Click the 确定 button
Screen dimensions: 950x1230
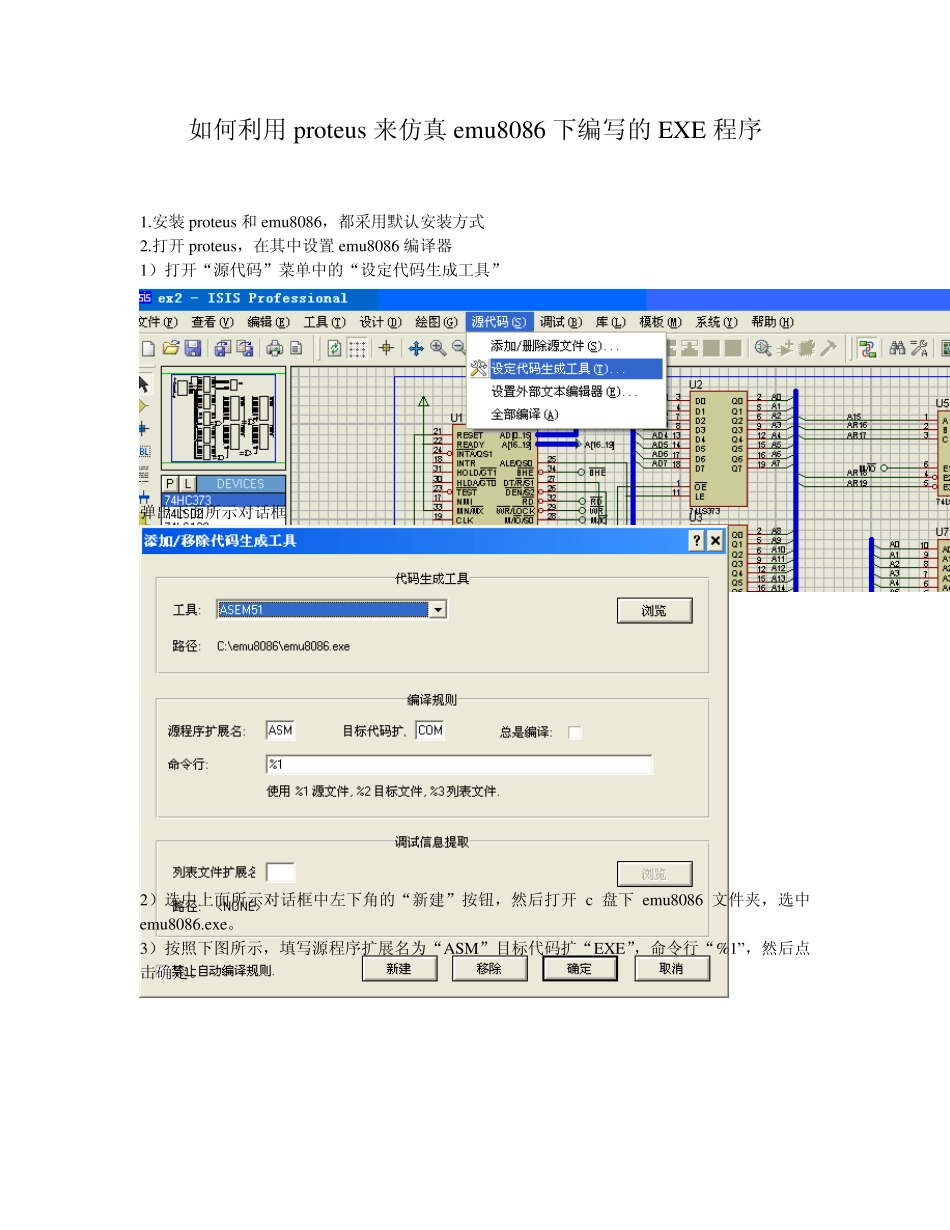(x=579, y=969)
